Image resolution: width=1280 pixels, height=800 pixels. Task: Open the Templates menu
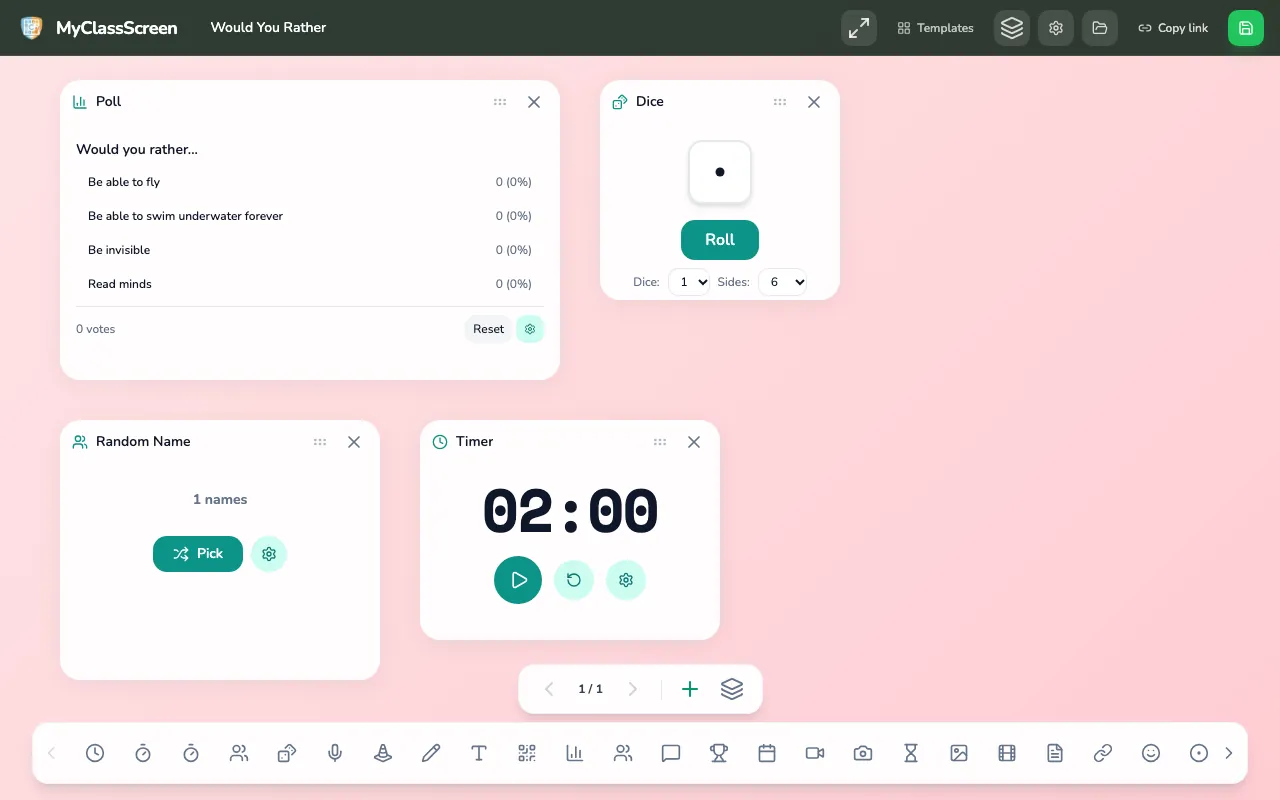click(935, 28)
